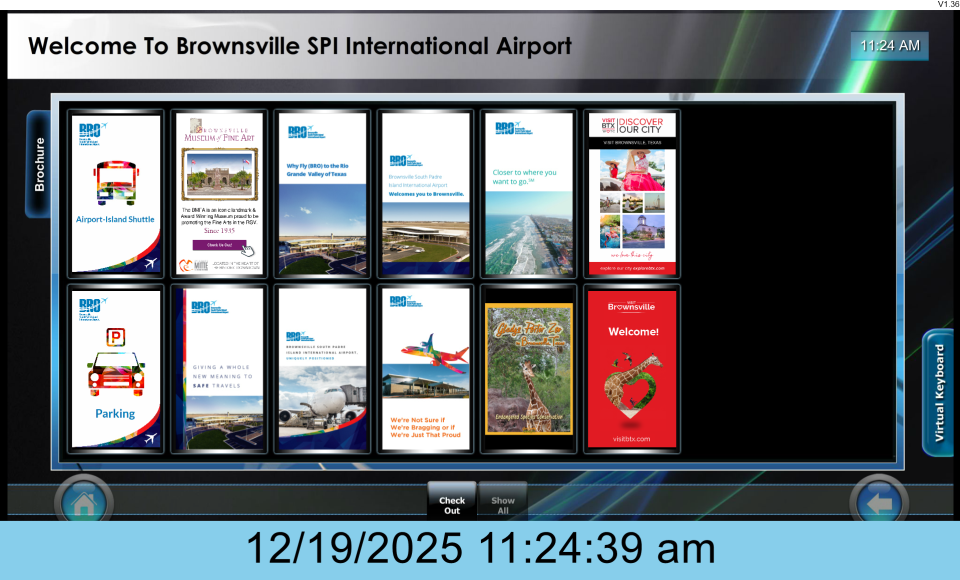The height and width of the screenshot is (580, 960).
Task: Open the Discover Our City brochure
Action: pyautogui.click(x=632, y=193)
